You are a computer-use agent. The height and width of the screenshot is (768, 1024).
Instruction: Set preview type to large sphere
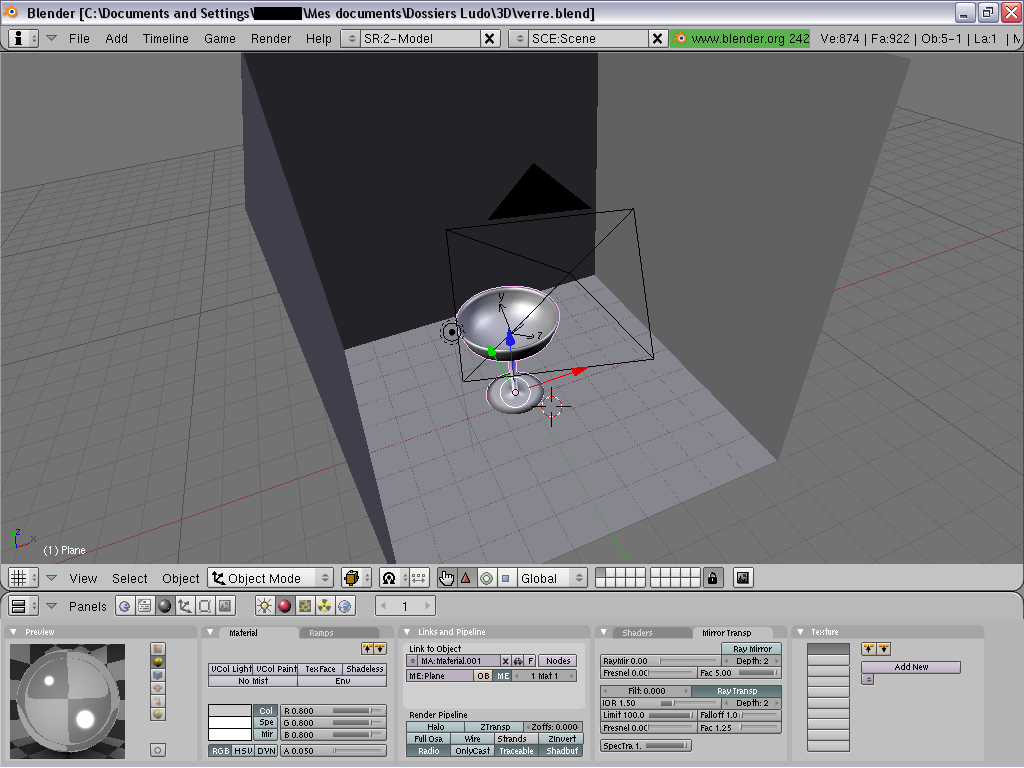tap(157, 714)
